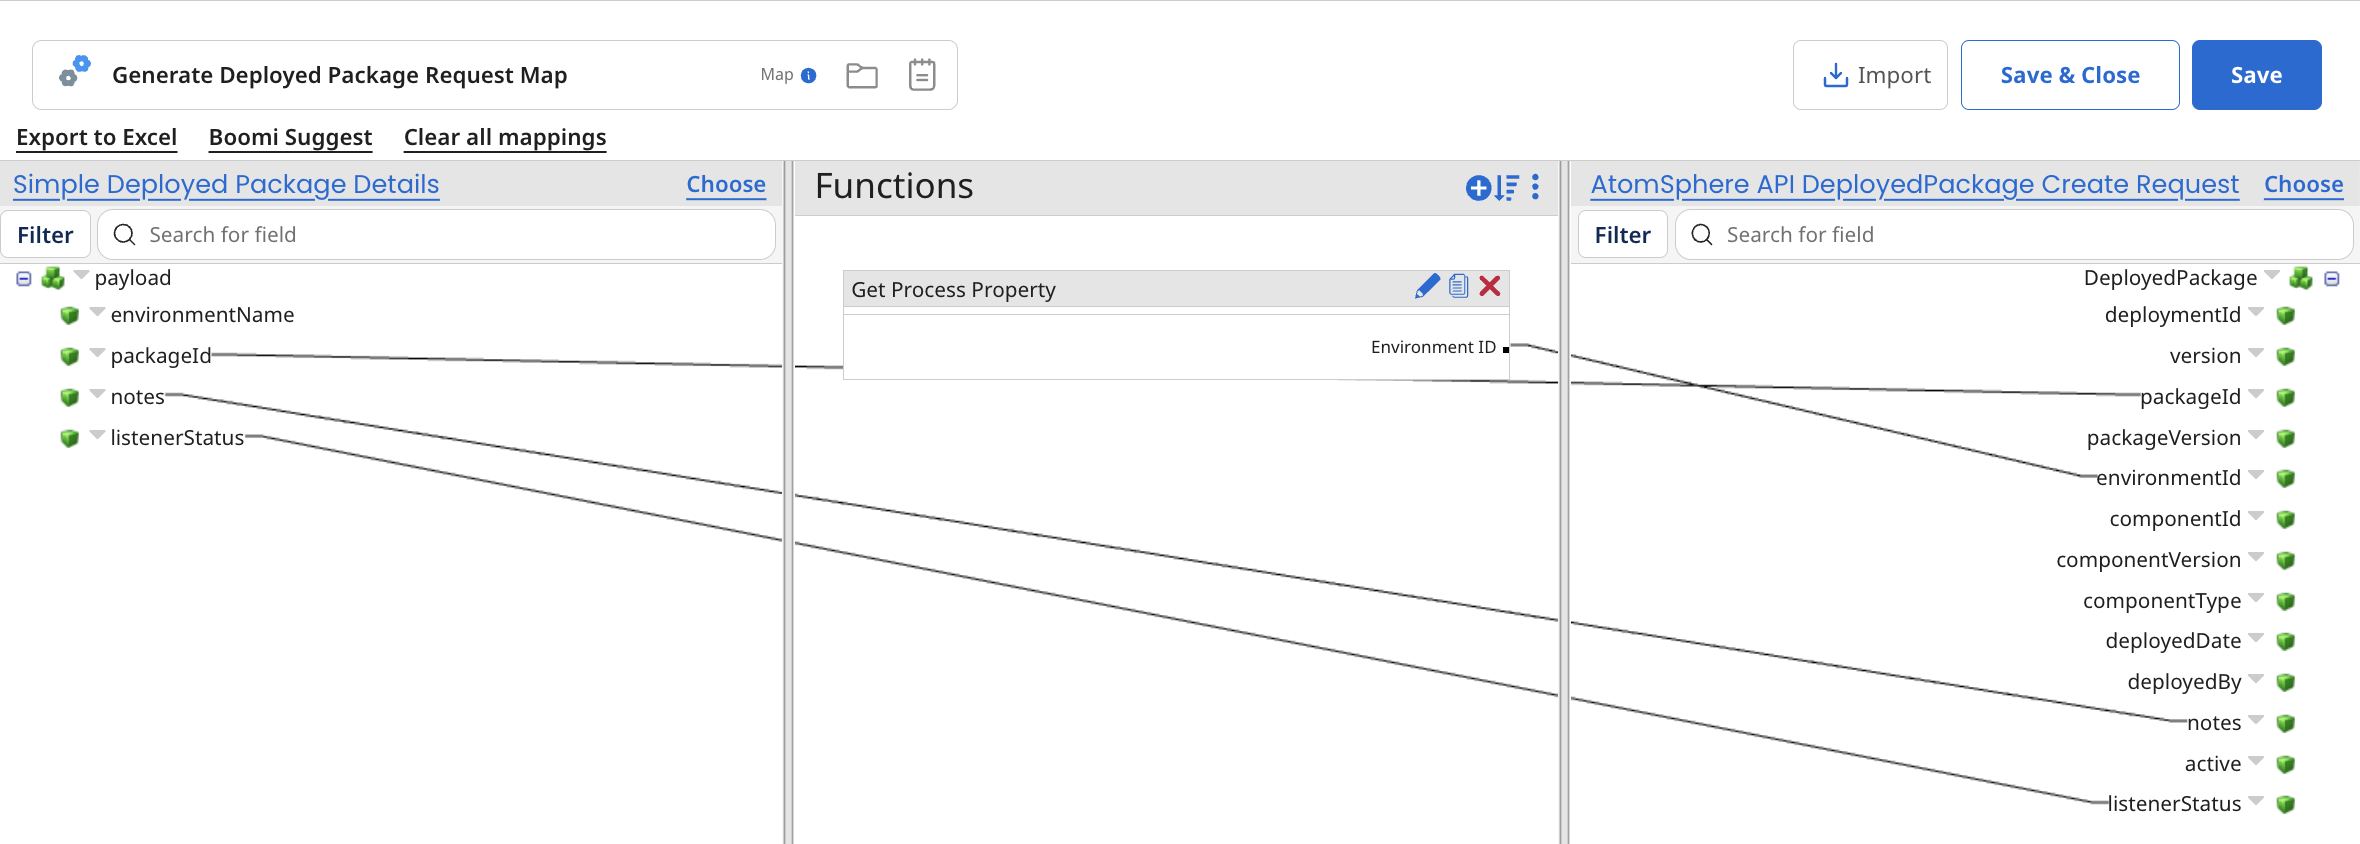Edit the Get Process Property function

[1427, 286]
